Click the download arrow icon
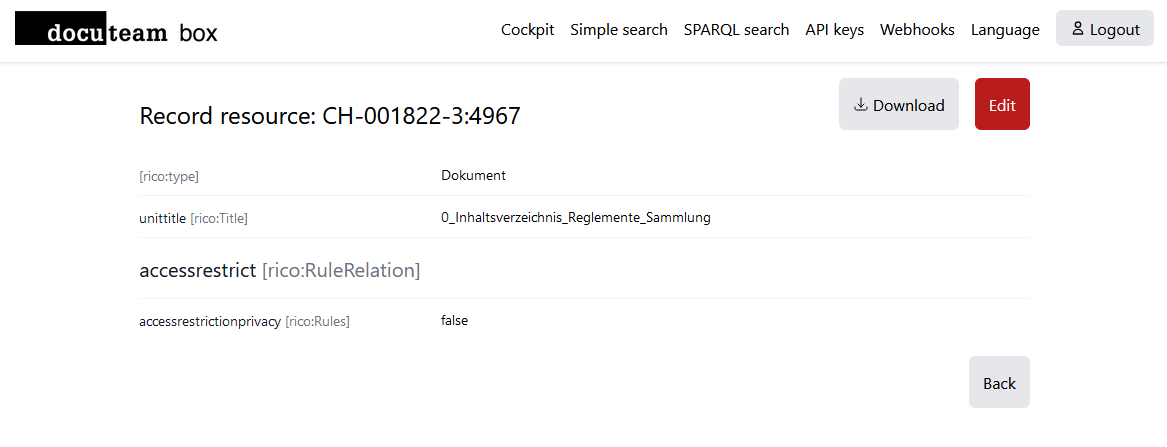The height and width of the screenshot is (447, 1167). pyautogui.click(x=860, y=105)
